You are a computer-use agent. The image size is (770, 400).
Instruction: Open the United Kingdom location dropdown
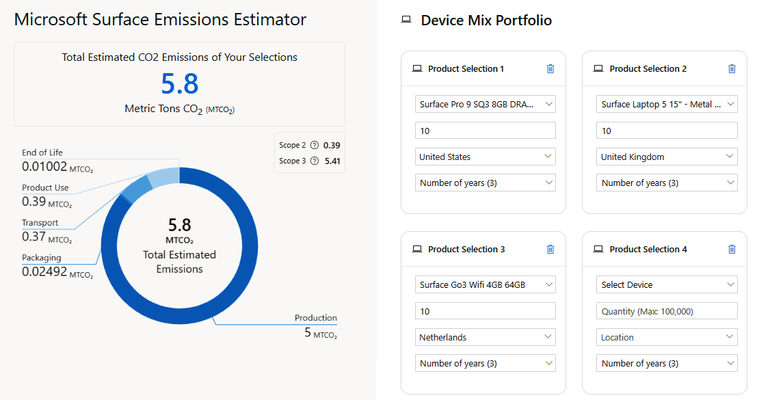coord(667,157)
